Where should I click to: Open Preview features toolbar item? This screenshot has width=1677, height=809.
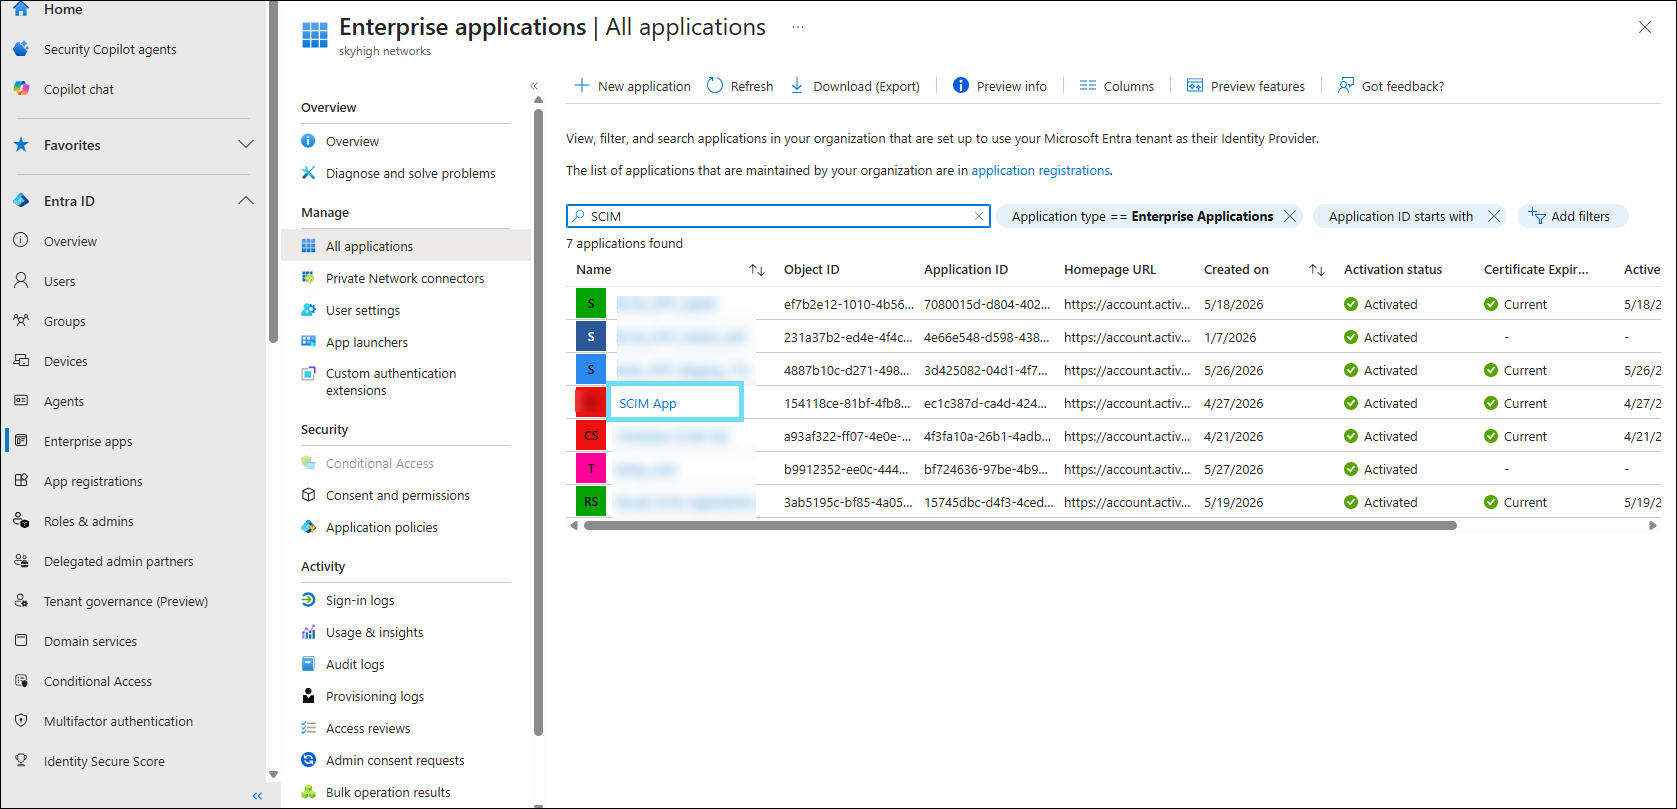pyautogui.click(x=1245, y=86)
